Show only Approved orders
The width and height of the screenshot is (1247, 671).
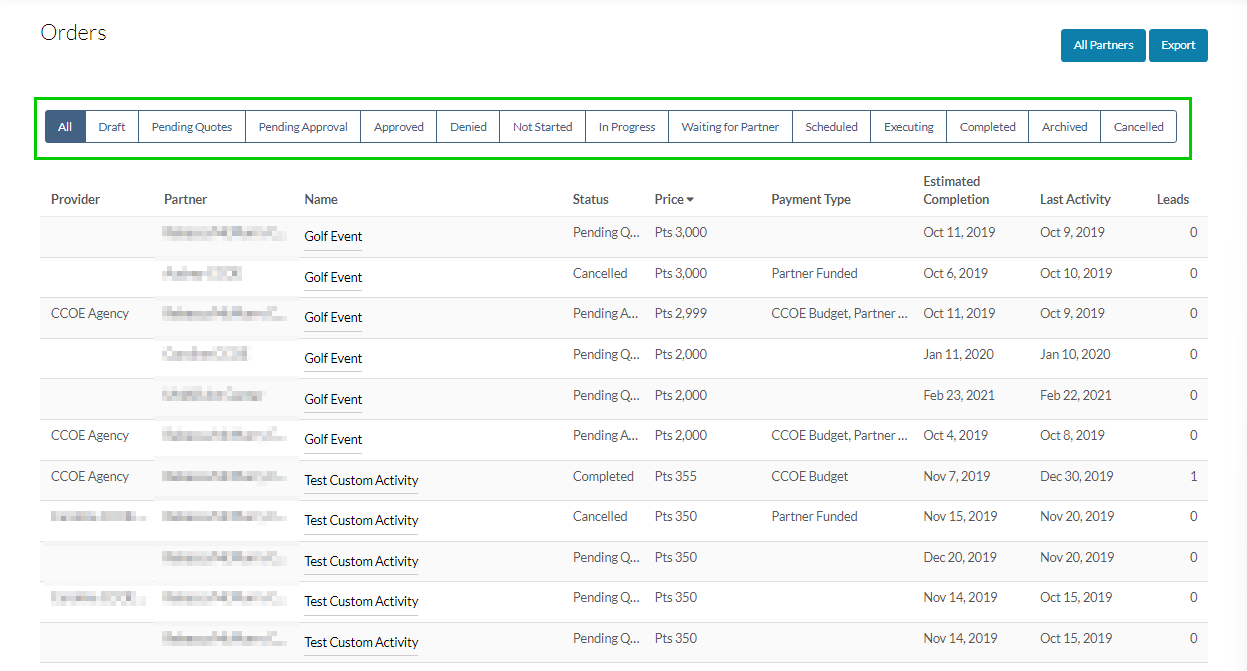(x=398, y=126)
